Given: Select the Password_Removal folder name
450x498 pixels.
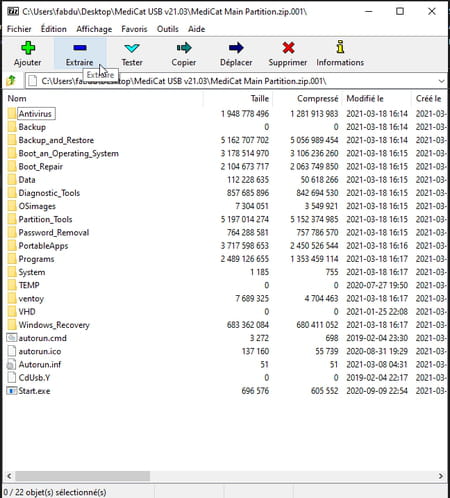Looking at the screenshot, I should [54, 232].
